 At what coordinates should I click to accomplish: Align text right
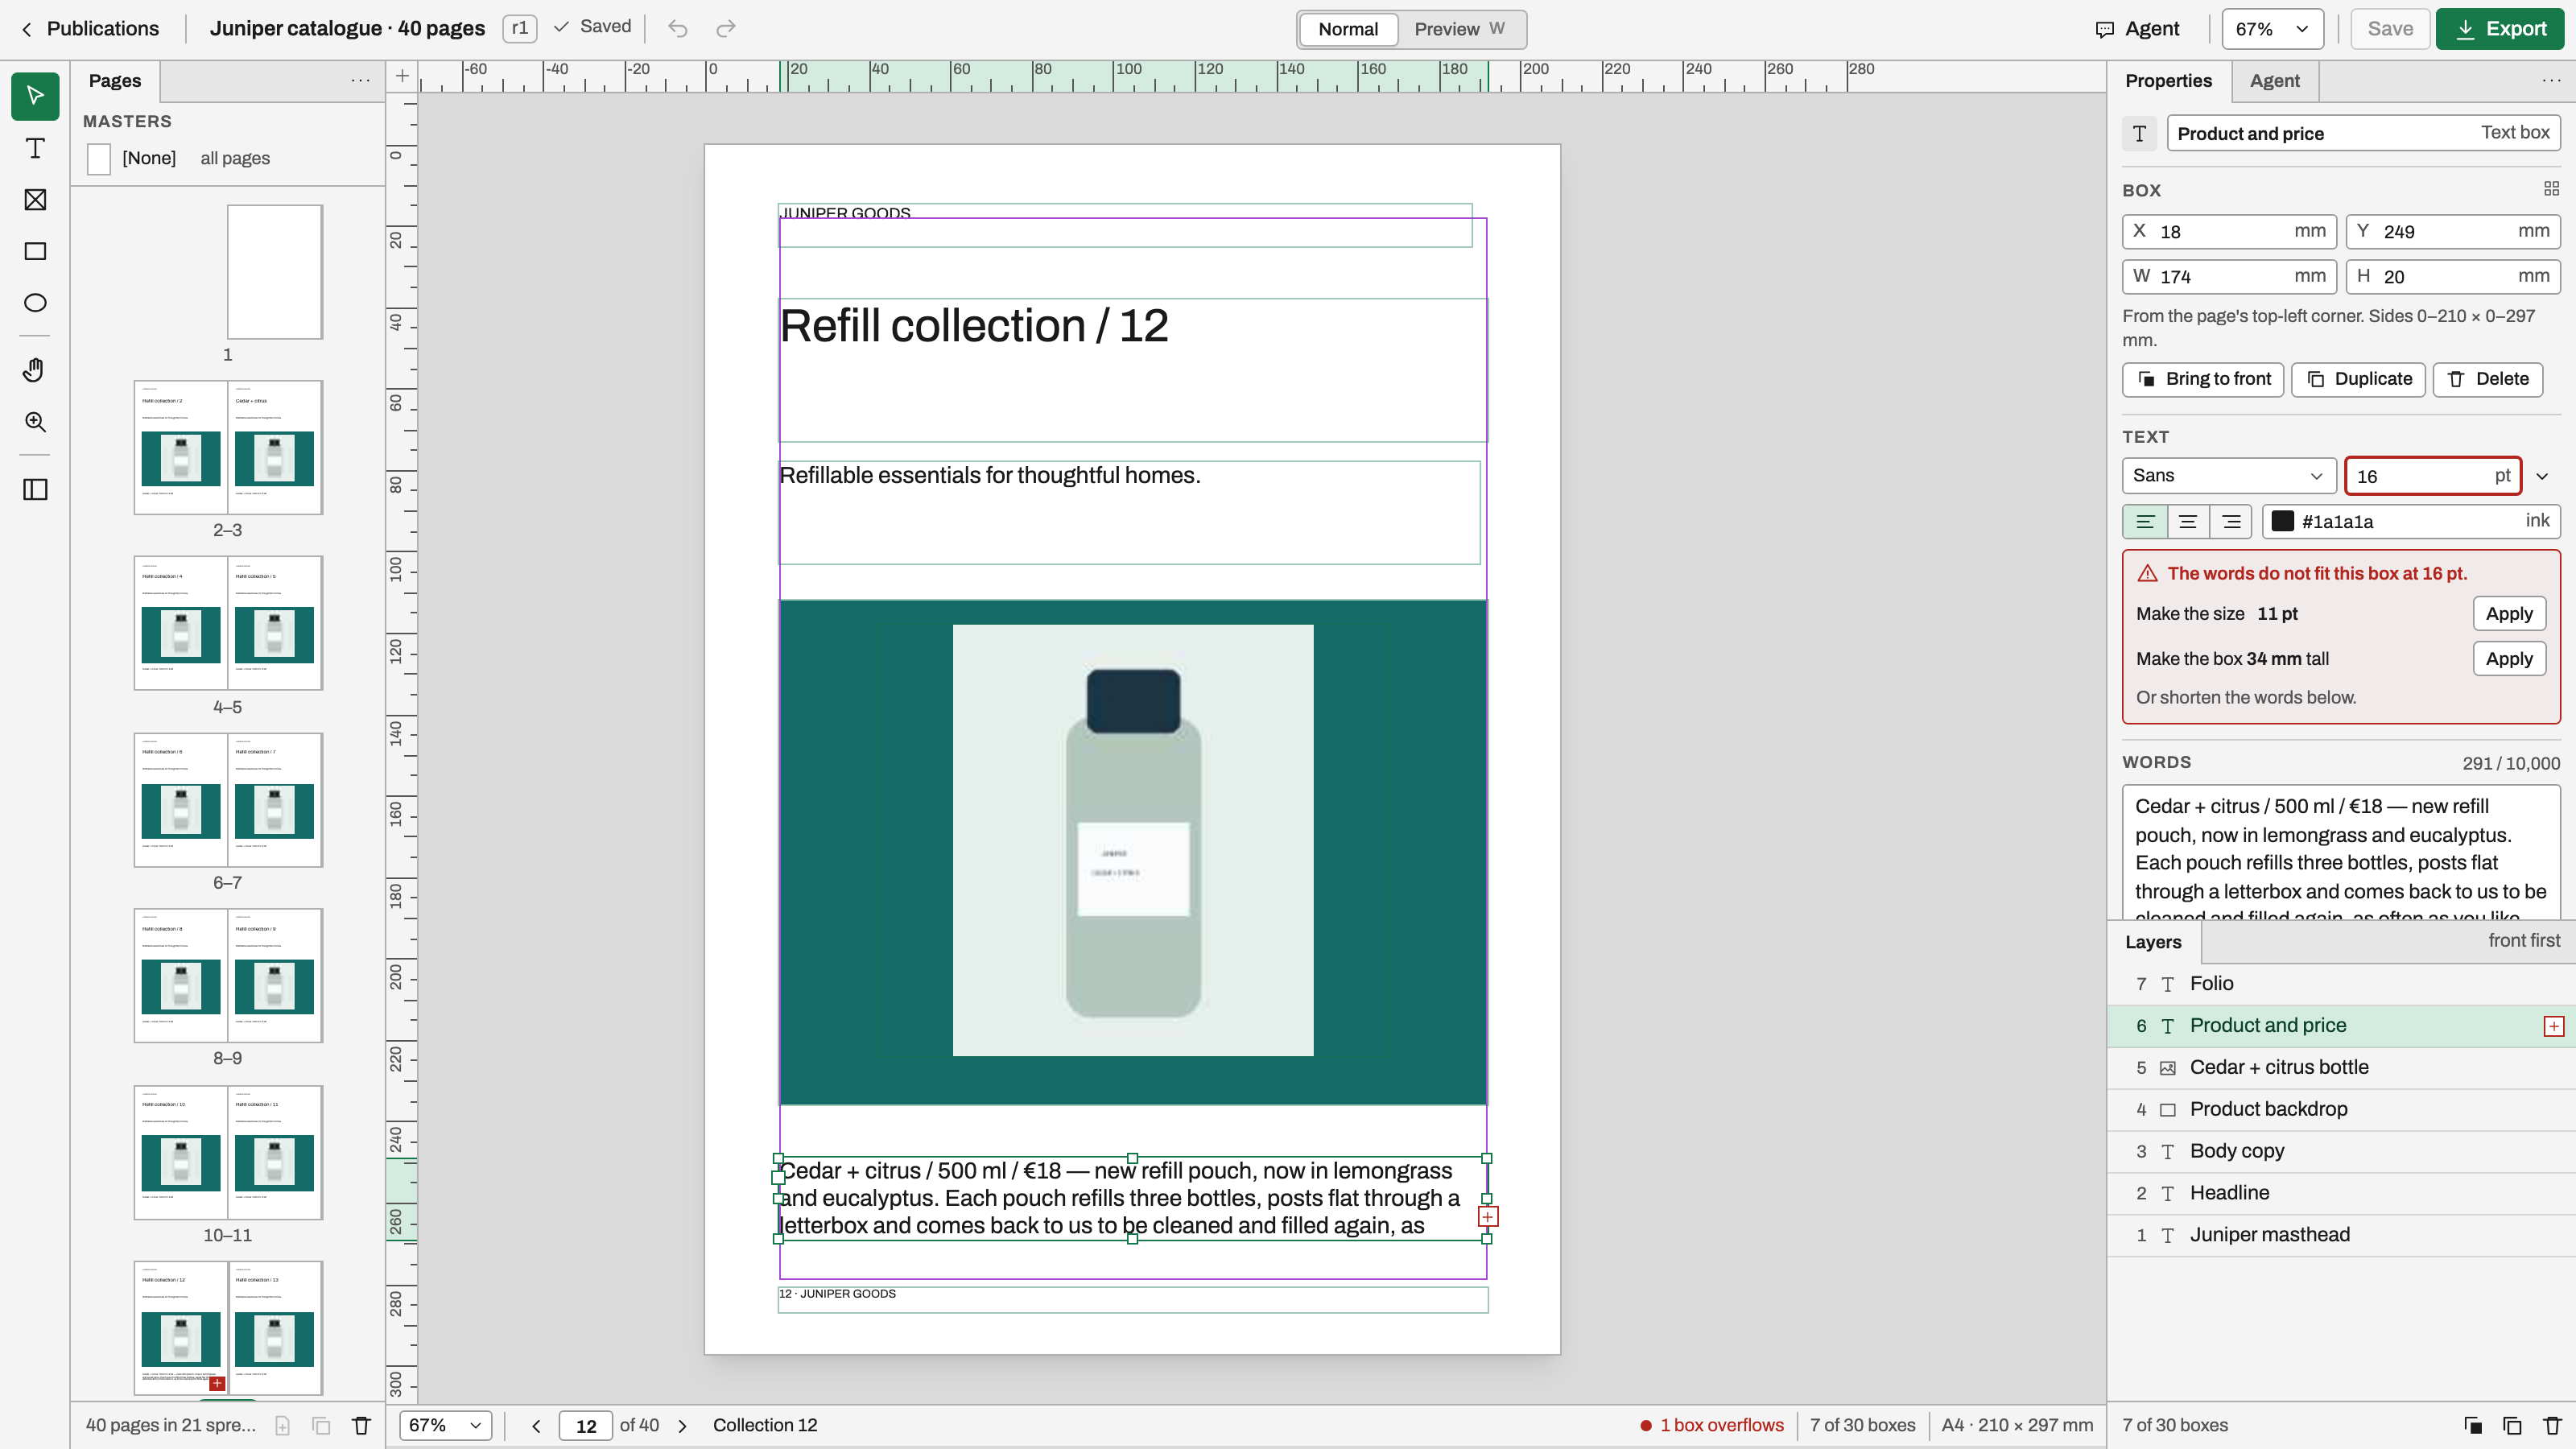point(2231,522)
